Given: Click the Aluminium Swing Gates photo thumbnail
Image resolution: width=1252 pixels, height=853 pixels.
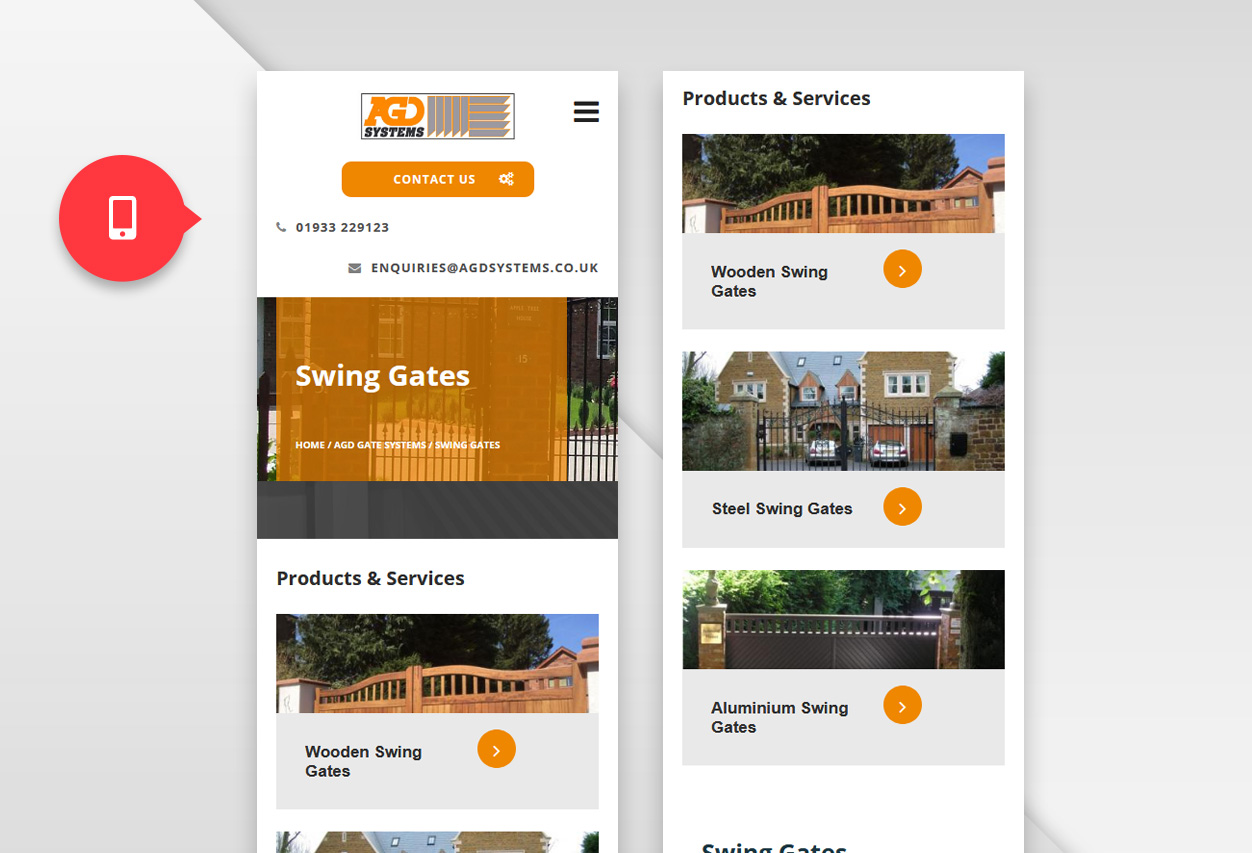Looking at the screenshot, I should coord(843,619).
